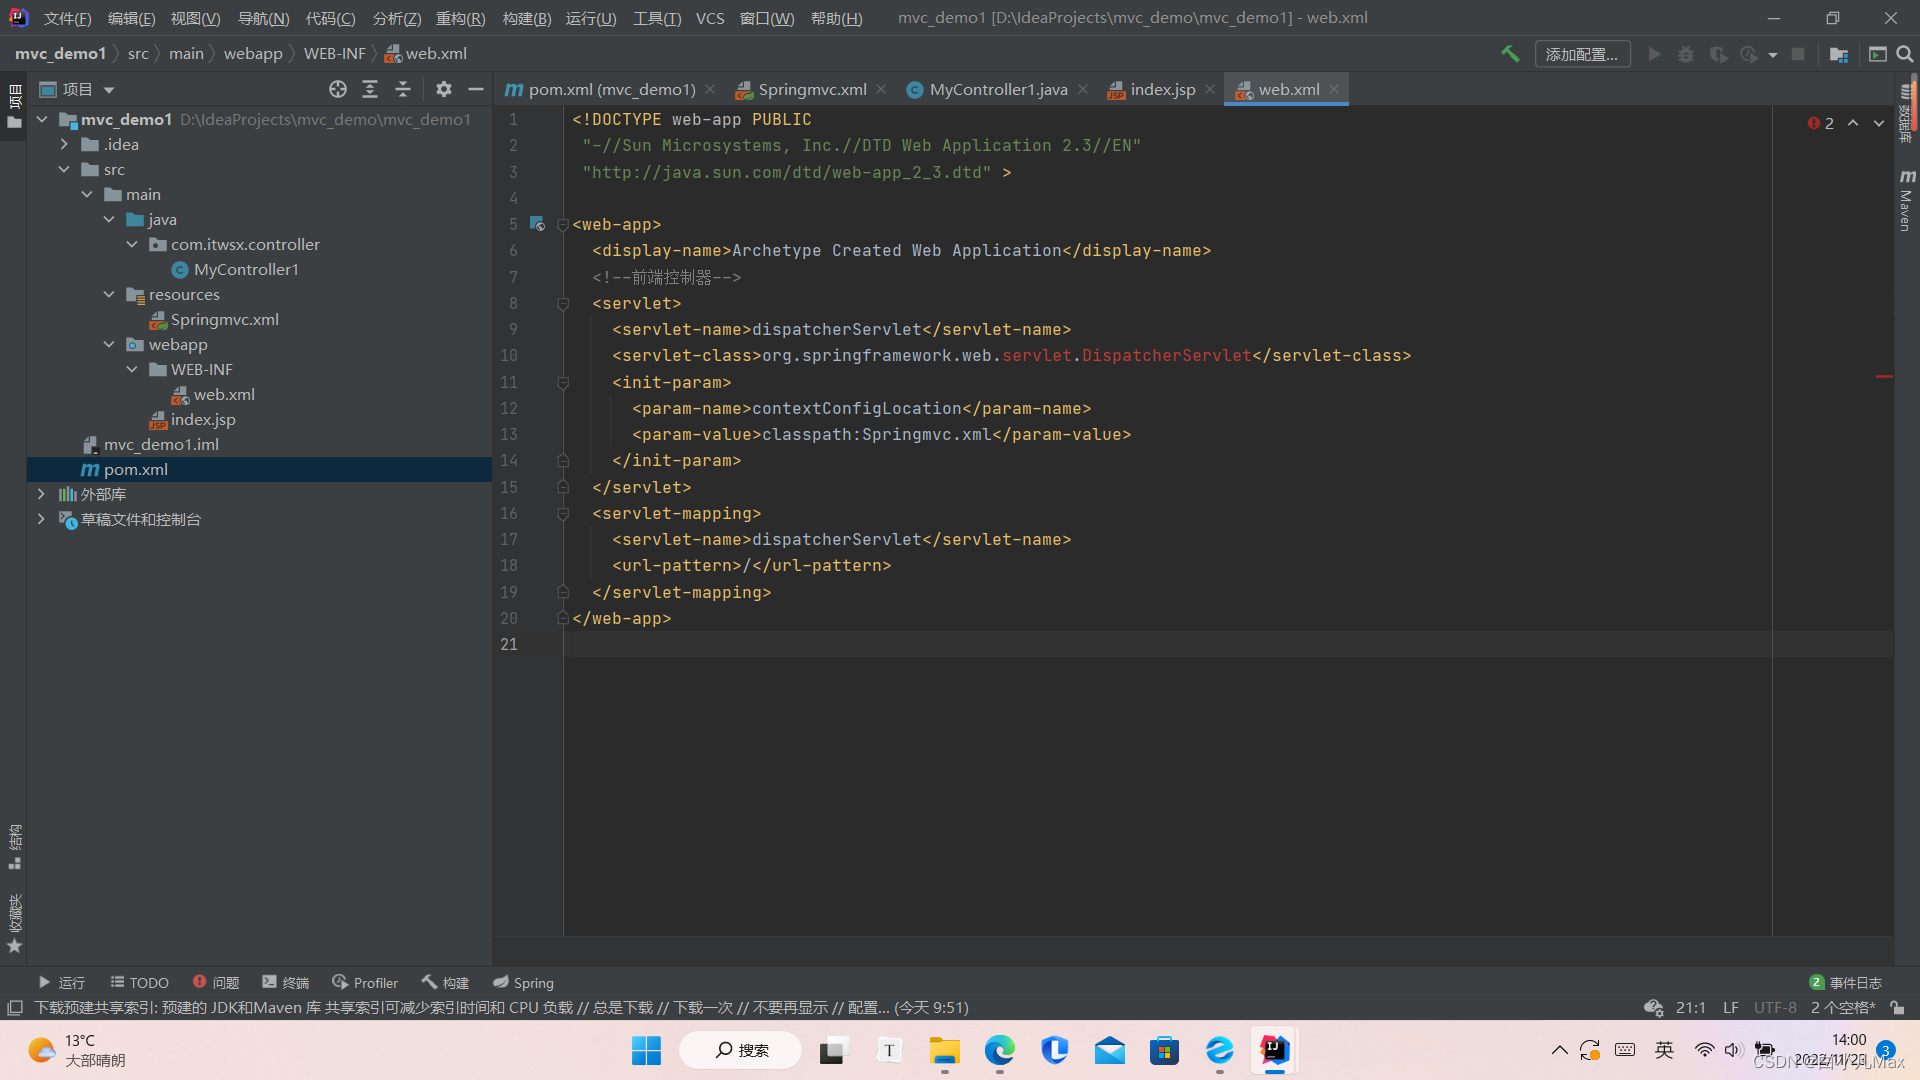This screenshot has width=1920, height=1080.
Task: Open the 重构(R) menu
Action: pos(460,18)
